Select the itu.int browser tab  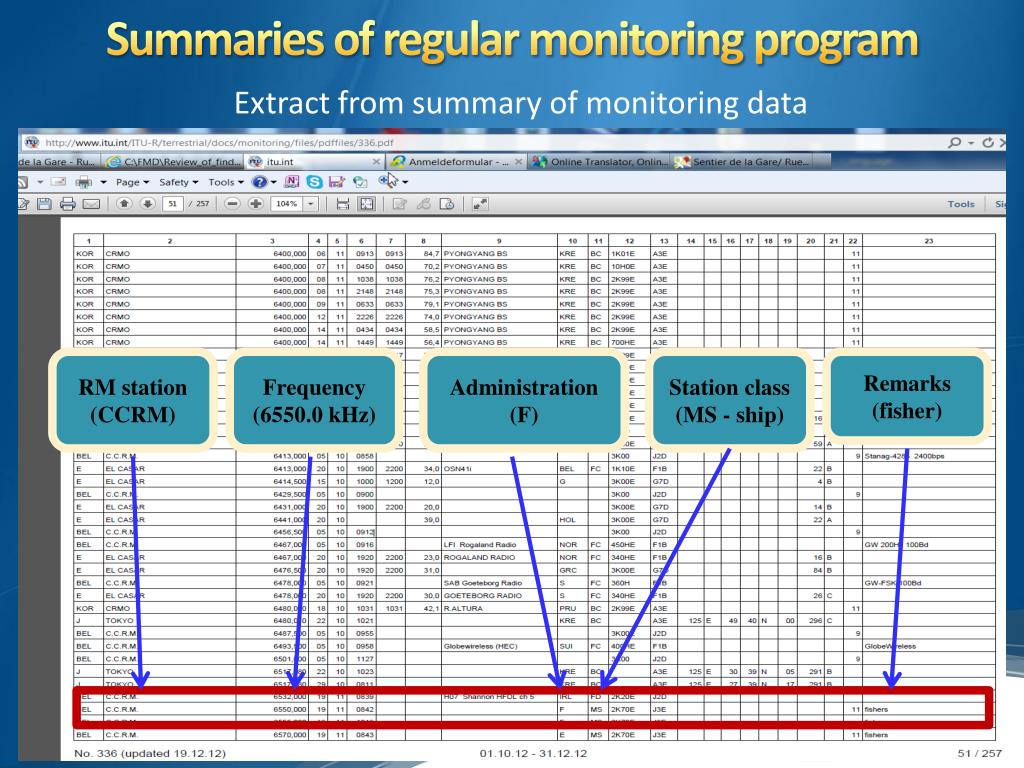(x=315, y=161)
